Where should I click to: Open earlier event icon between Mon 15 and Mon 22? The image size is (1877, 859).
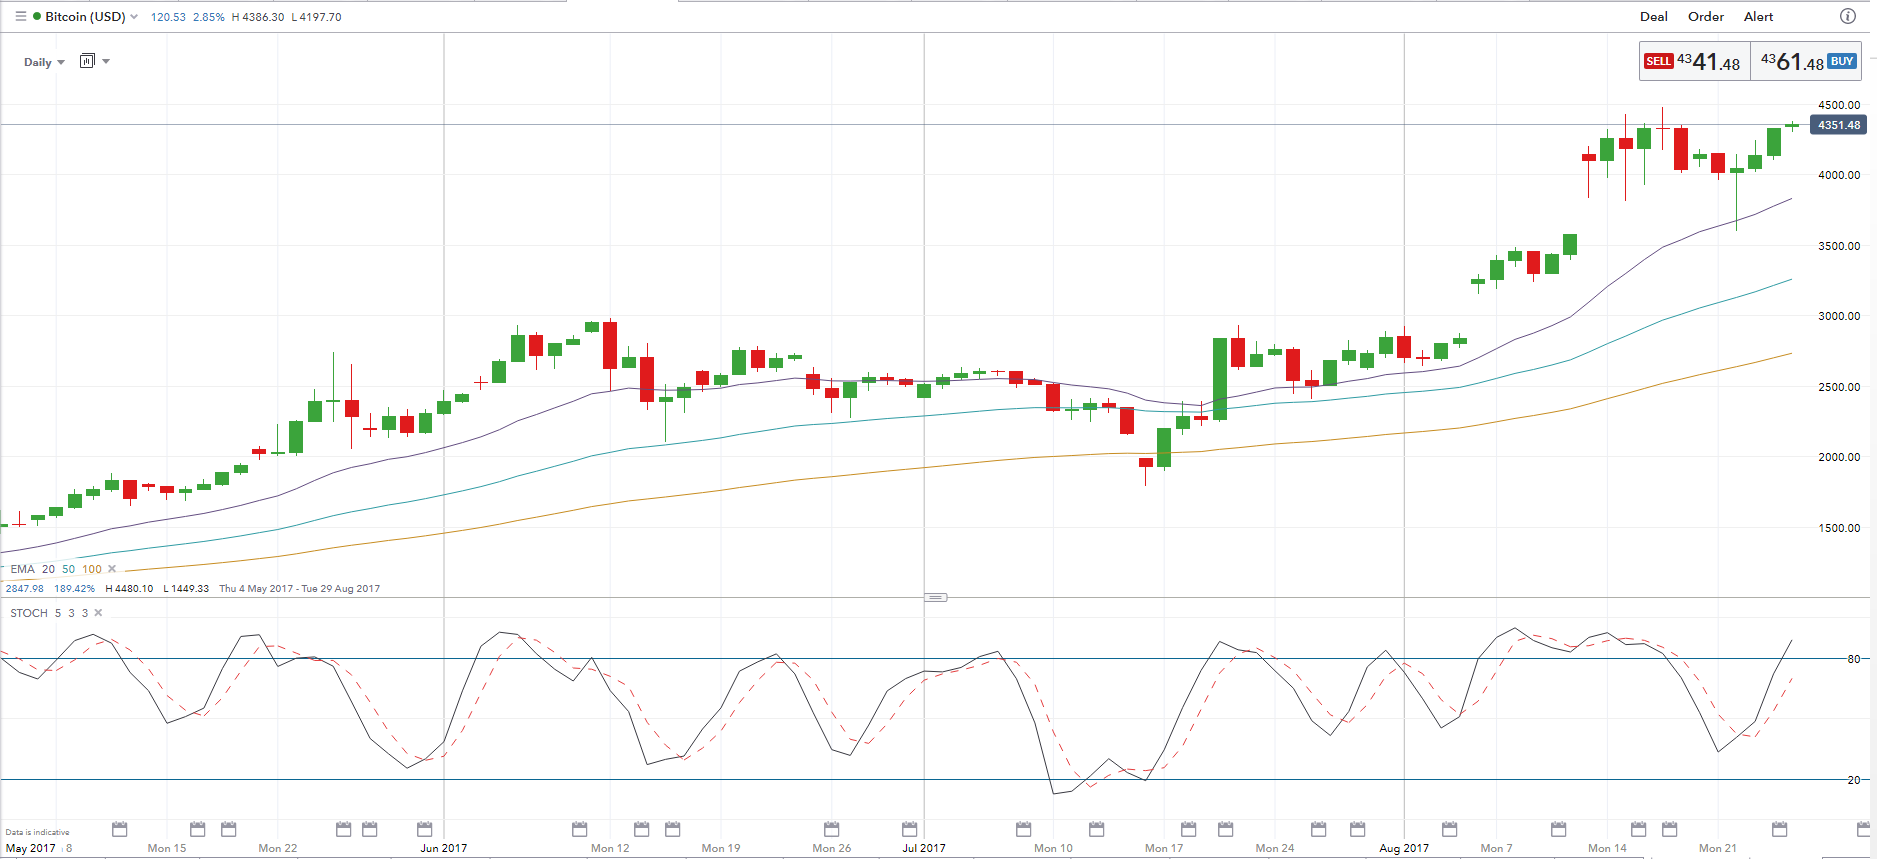pos(198,829)
